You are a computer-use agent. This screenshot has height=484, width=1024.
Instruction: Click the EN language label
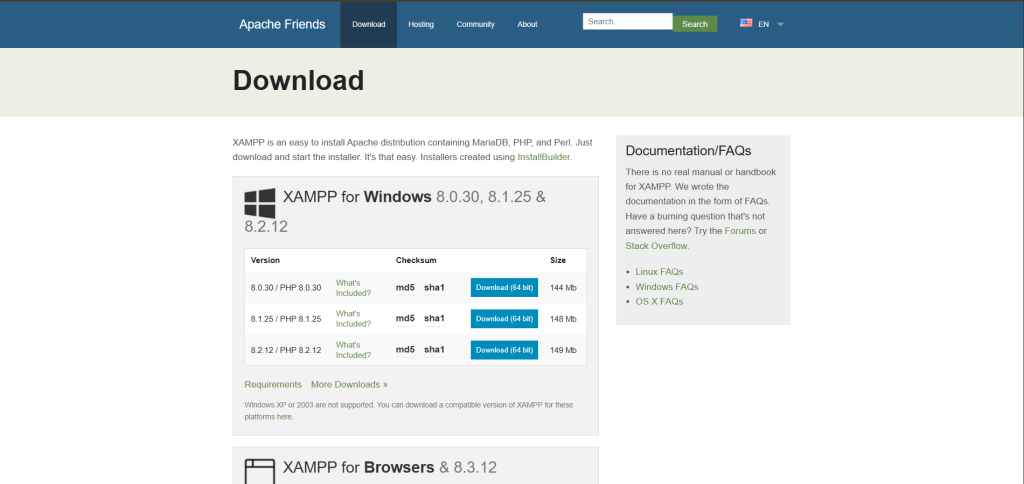coord(763,24)
